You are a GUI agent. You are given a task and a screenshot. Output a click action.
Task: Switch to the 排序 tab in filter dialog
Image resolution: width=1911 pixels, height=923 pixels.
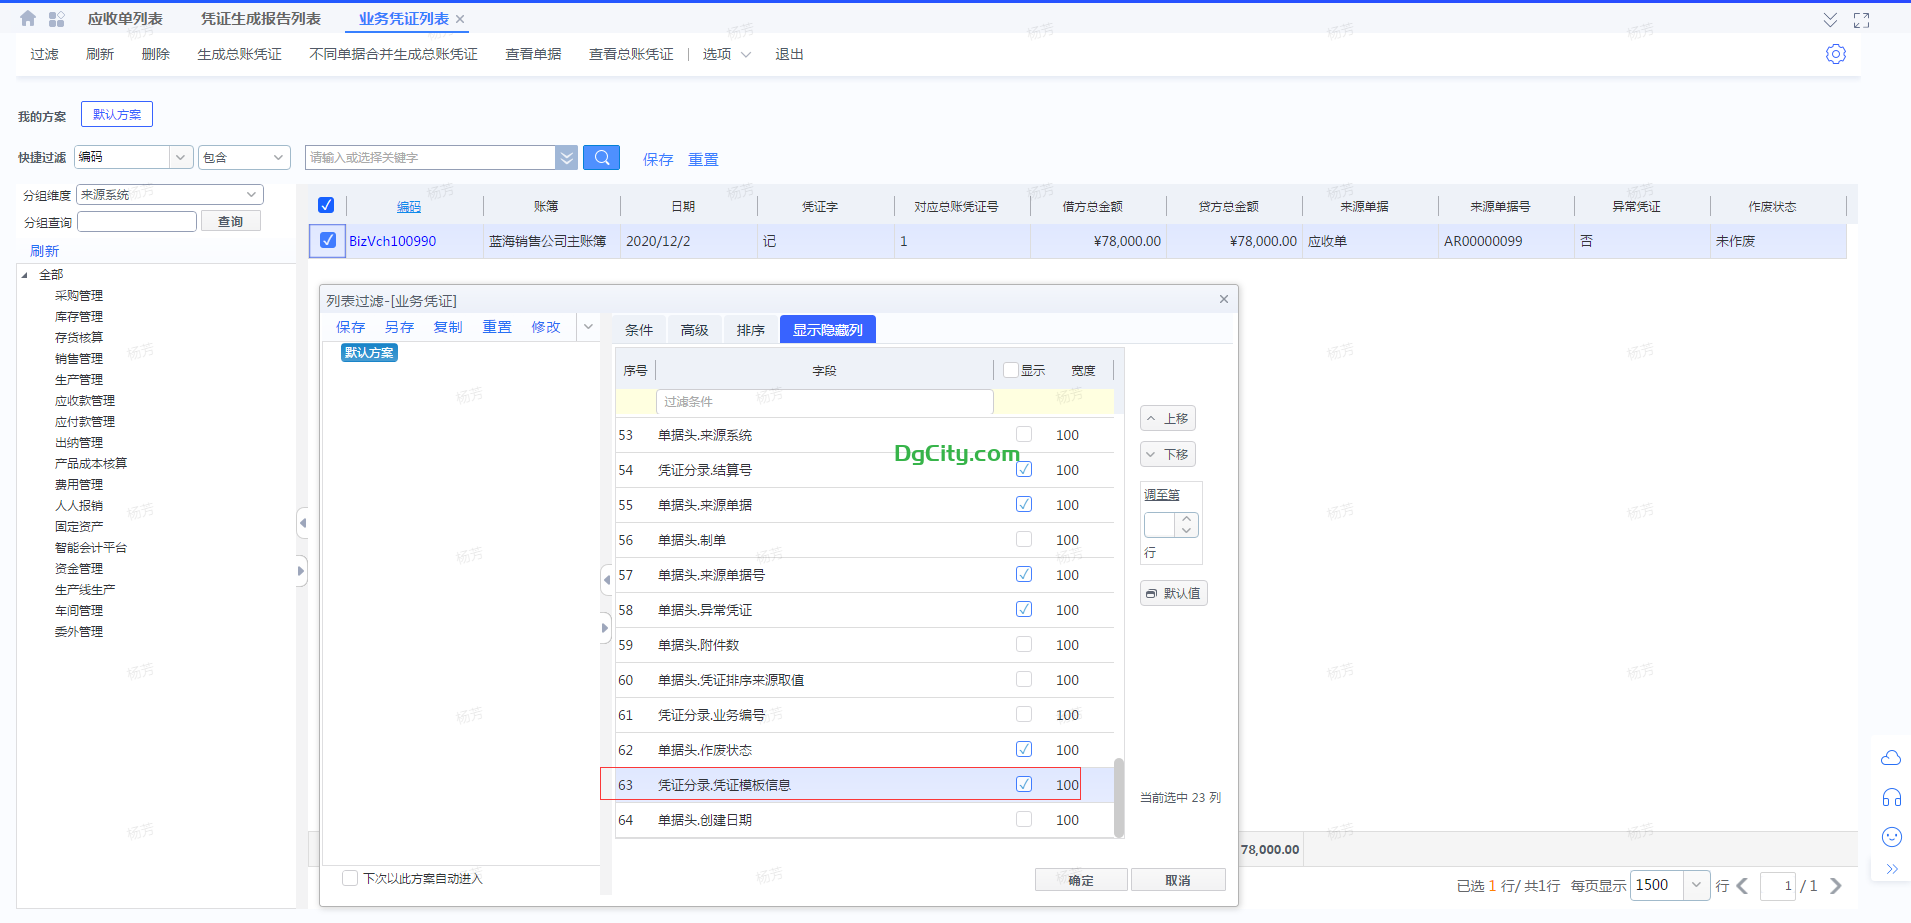tap(750, 329)
